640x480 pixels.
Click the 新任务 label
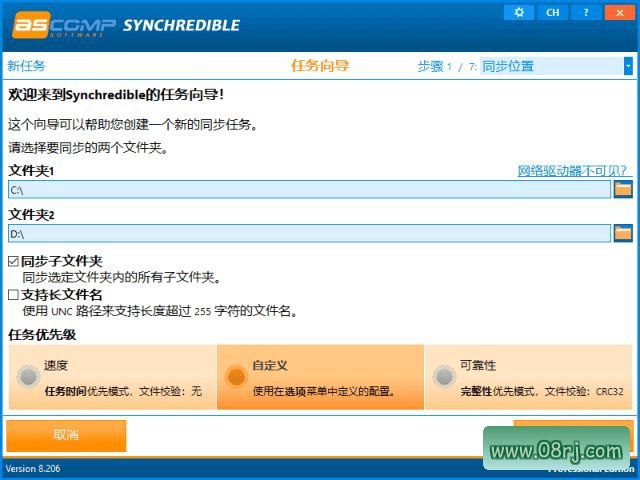27,66
